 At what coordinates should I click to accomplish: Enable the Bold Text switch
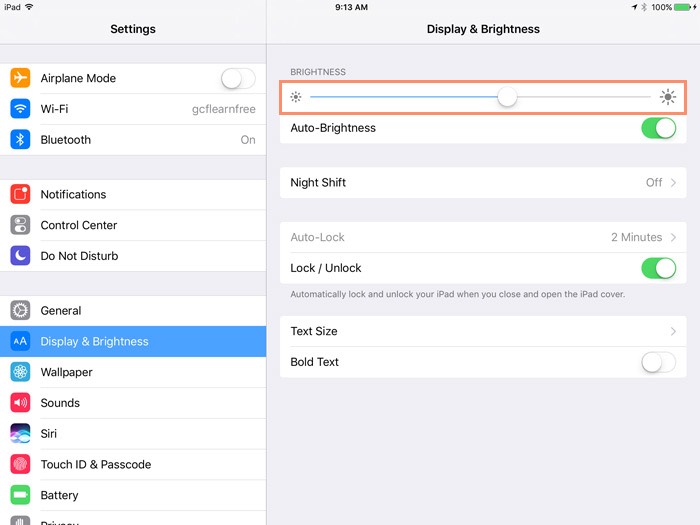pyautogui.click(x=658, y=362)
